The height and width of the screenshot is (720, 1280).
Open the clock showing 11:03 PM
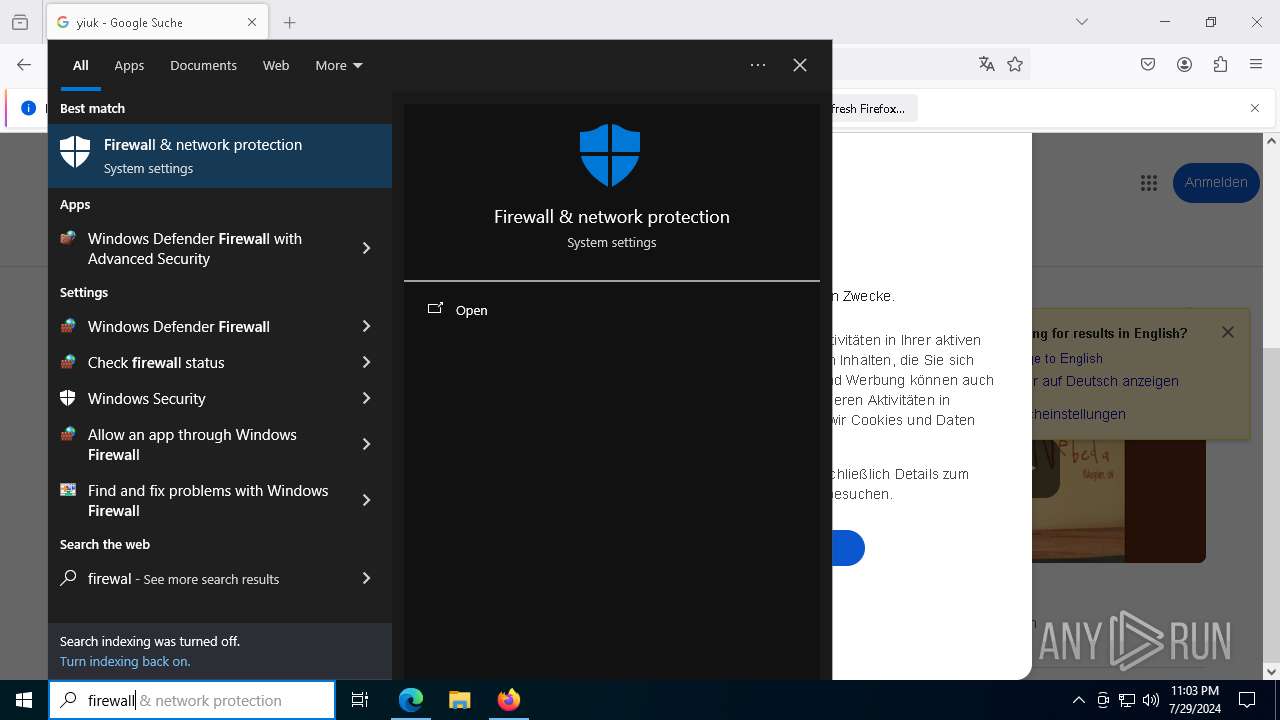click(x=1194, y=700)
